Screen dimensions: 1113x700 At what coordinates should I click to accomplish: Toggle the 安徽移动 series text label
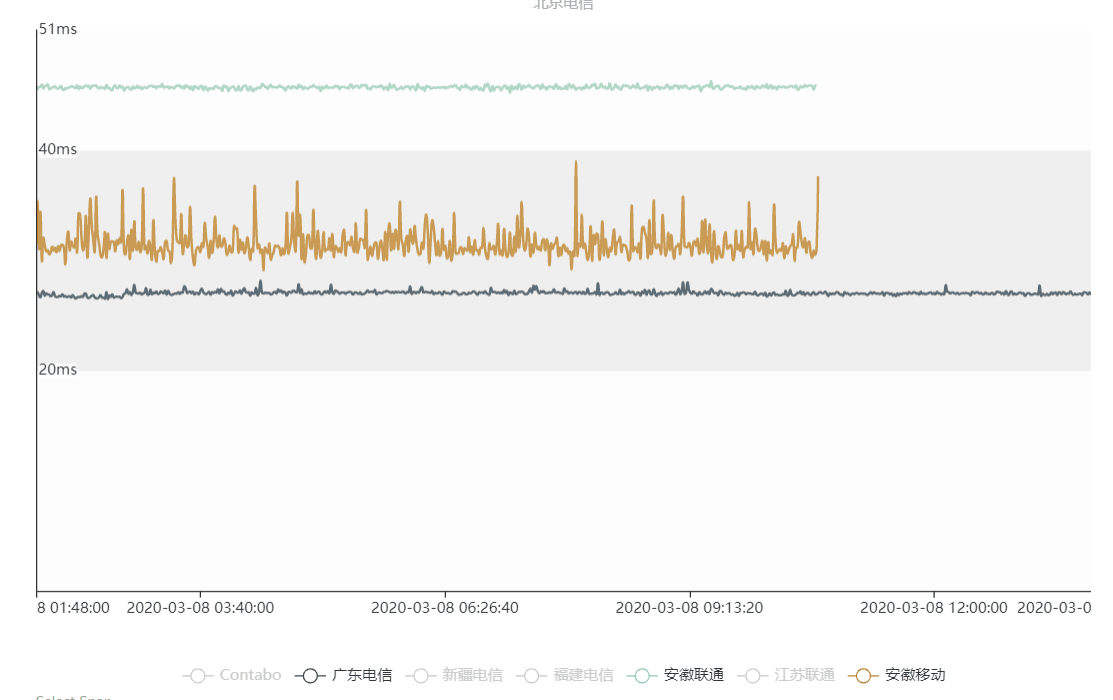[x=915, y=676]
